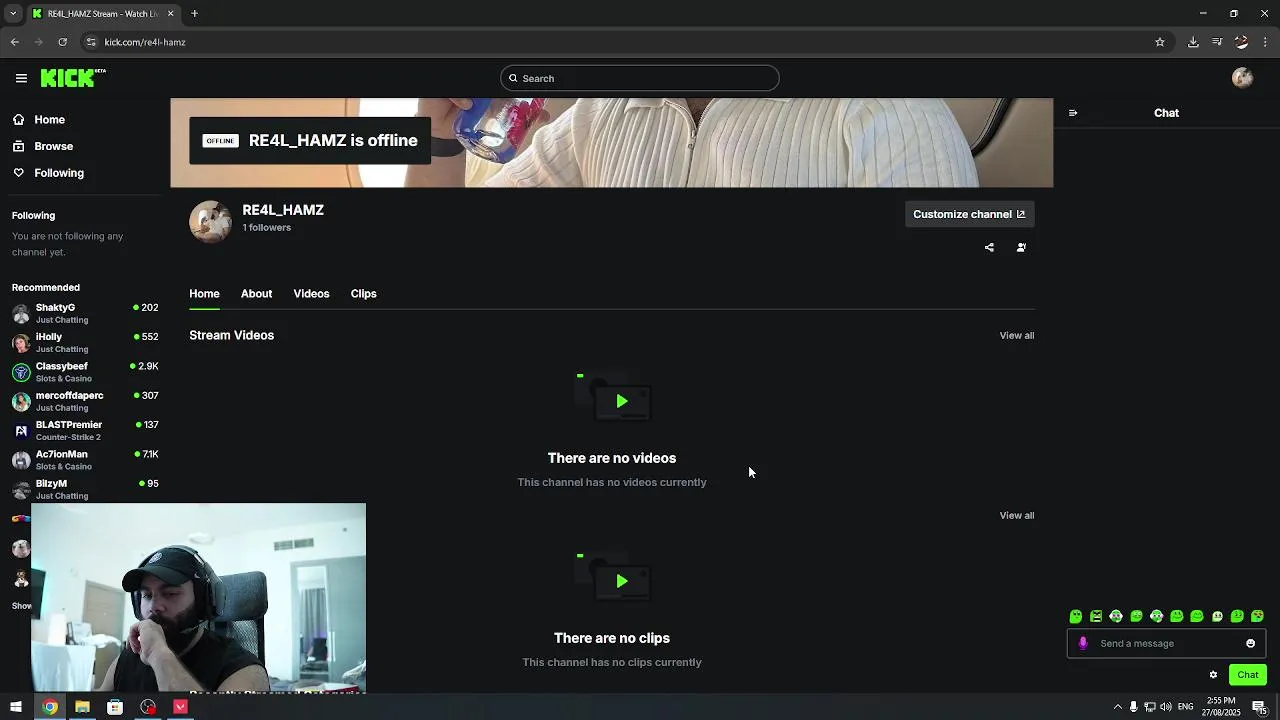Screen dimensions: 1280x720
Task: Reload the page
Action: (62, 42)
